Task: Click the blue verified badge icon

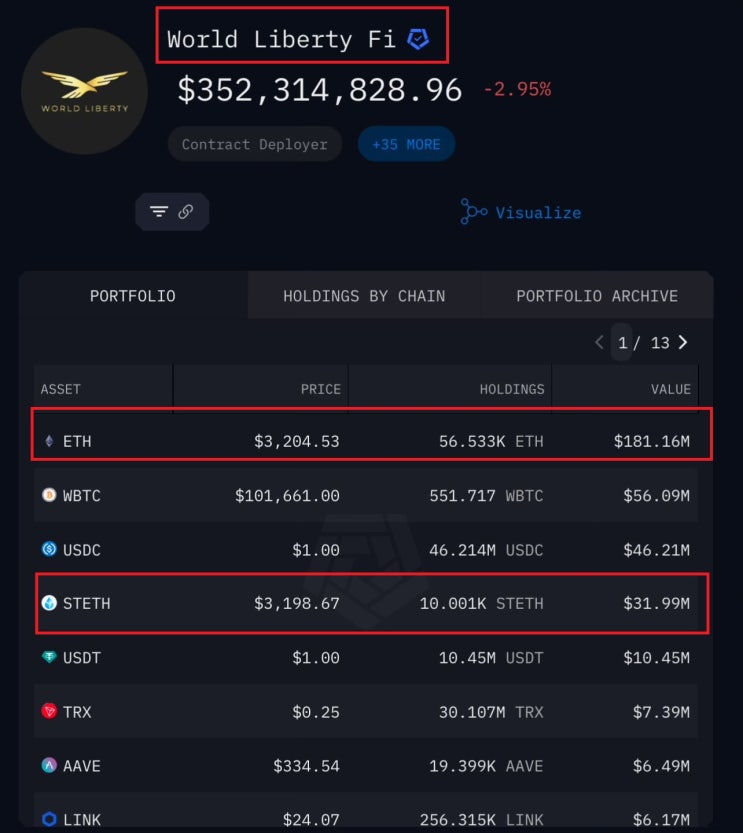Action: [418, 40]
